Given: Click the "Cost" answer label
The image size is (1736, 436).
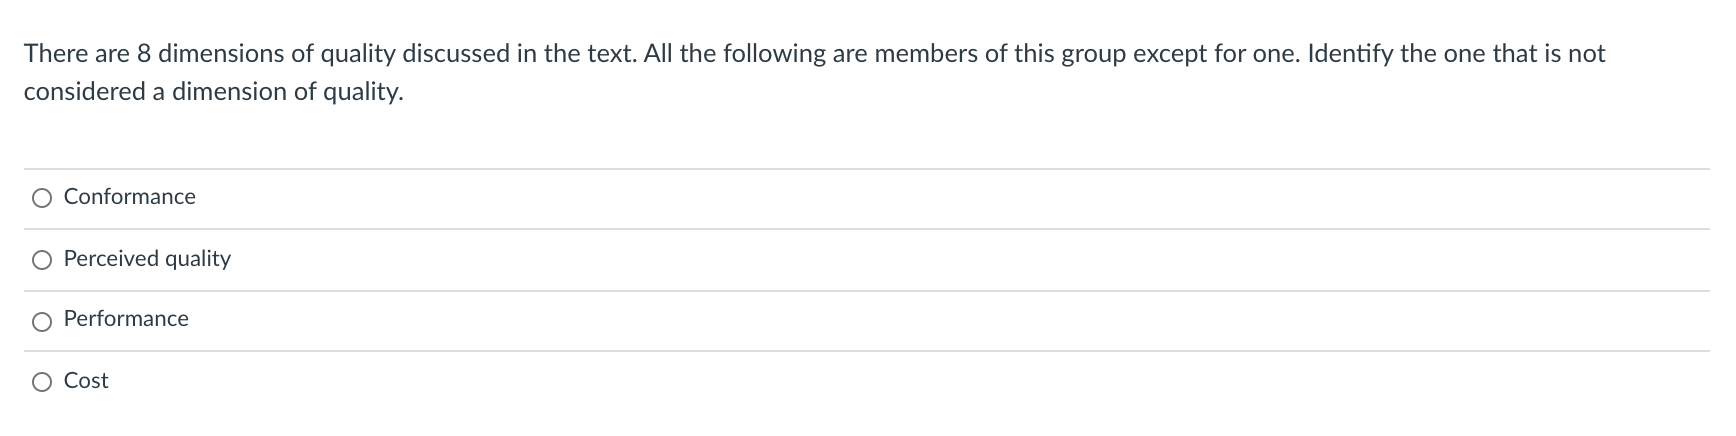Looking at the screenshot, I should pos(86,381).
